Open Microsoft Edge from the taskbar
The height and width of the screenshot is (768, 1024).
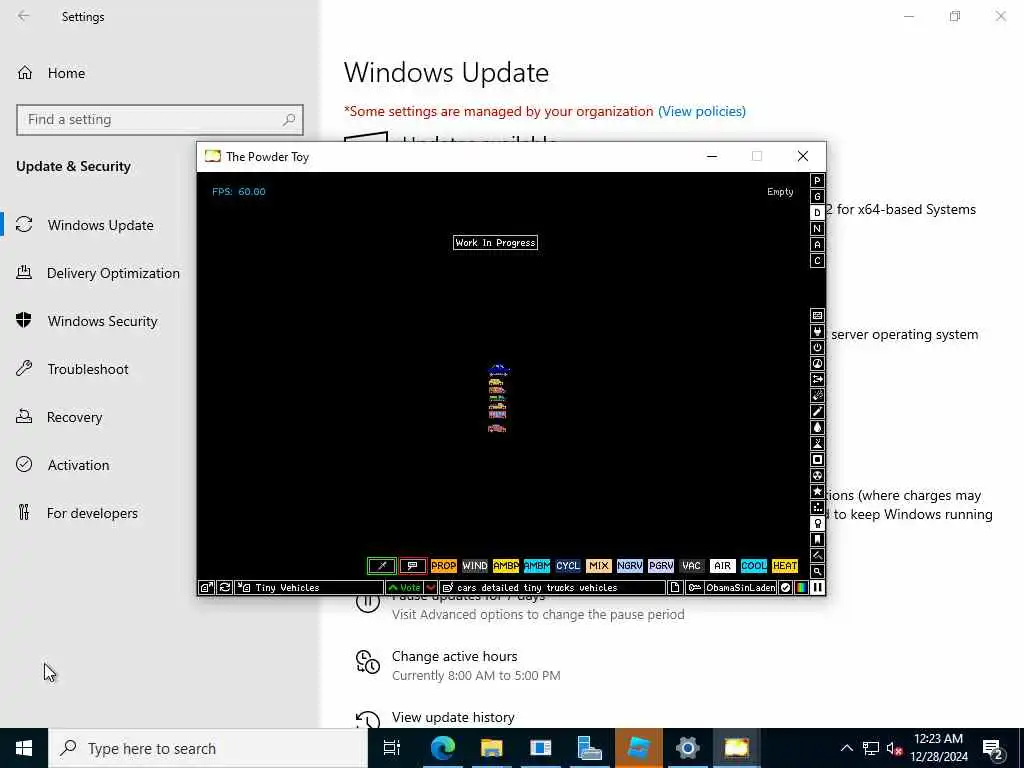click(442, 748)
